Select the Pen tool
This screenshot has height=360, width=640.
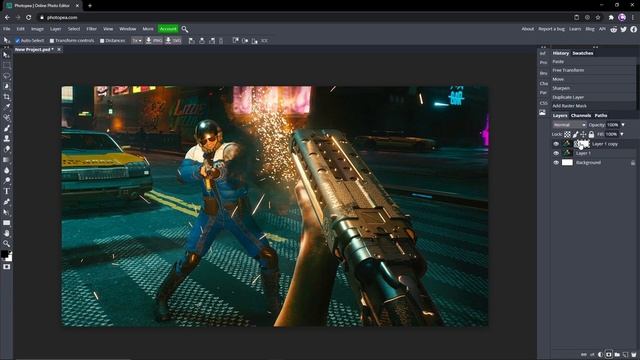point(6,202)
